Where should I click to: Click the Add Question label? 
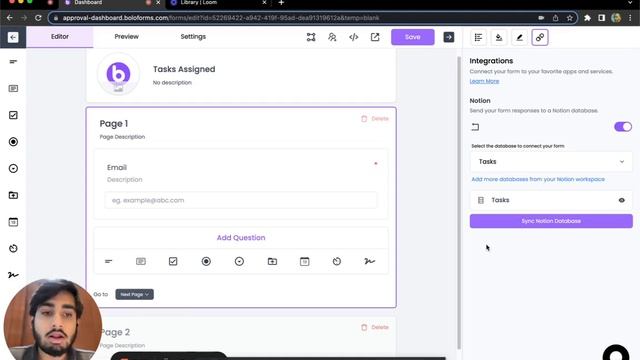[241, 238]
